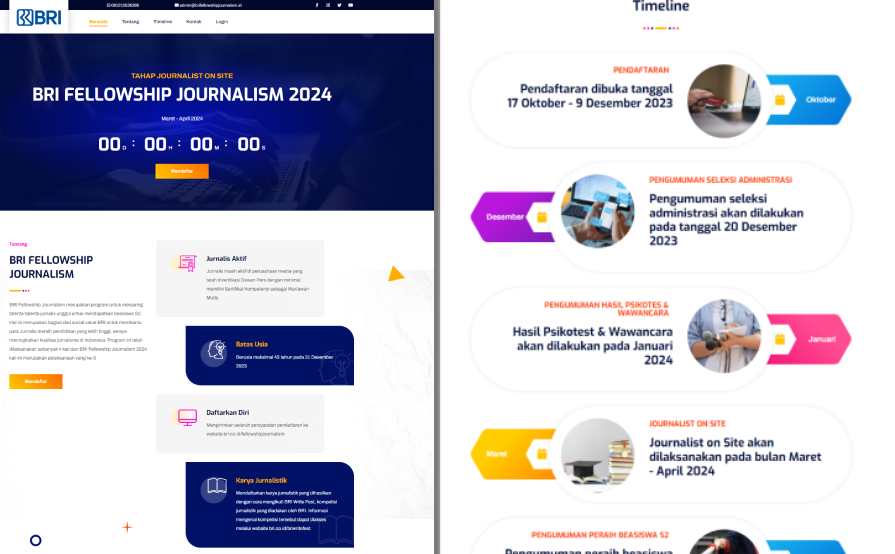This screenshot has height=554, width=895.
Task: Click the calendar icon on Oktober tag
Action: click(780, 100)
